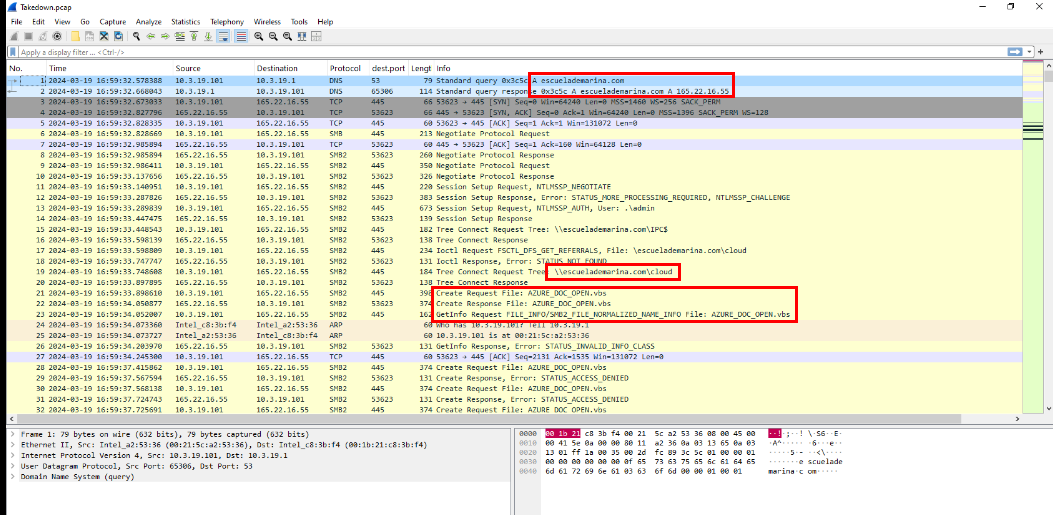This screenshot has height=515, width=1053.
Task: Click the apply display filter arrow button
Action: (x=1015, y=52)
